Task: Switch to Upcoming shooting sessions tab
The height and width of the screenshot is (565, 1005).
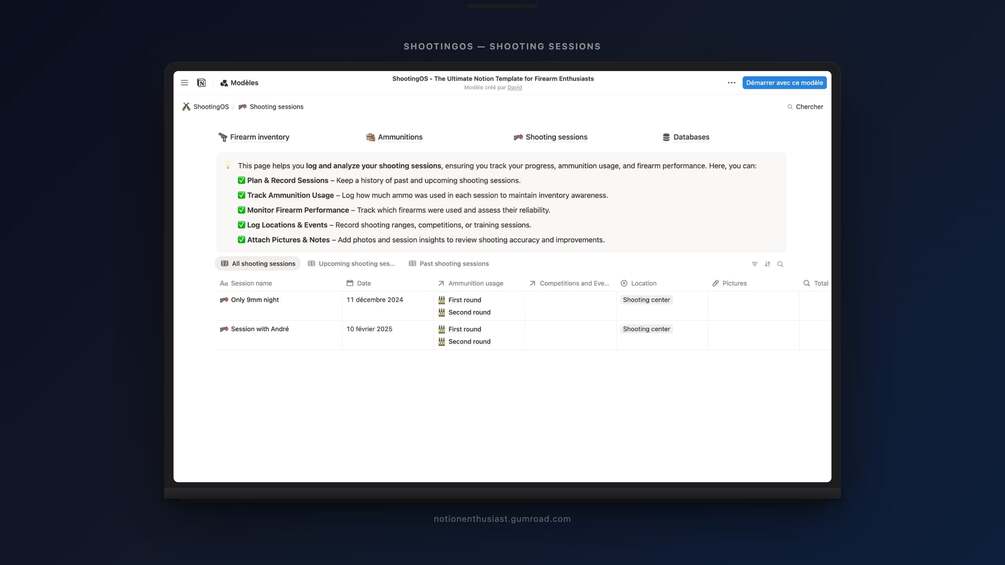Action: [x=351, y=263]
